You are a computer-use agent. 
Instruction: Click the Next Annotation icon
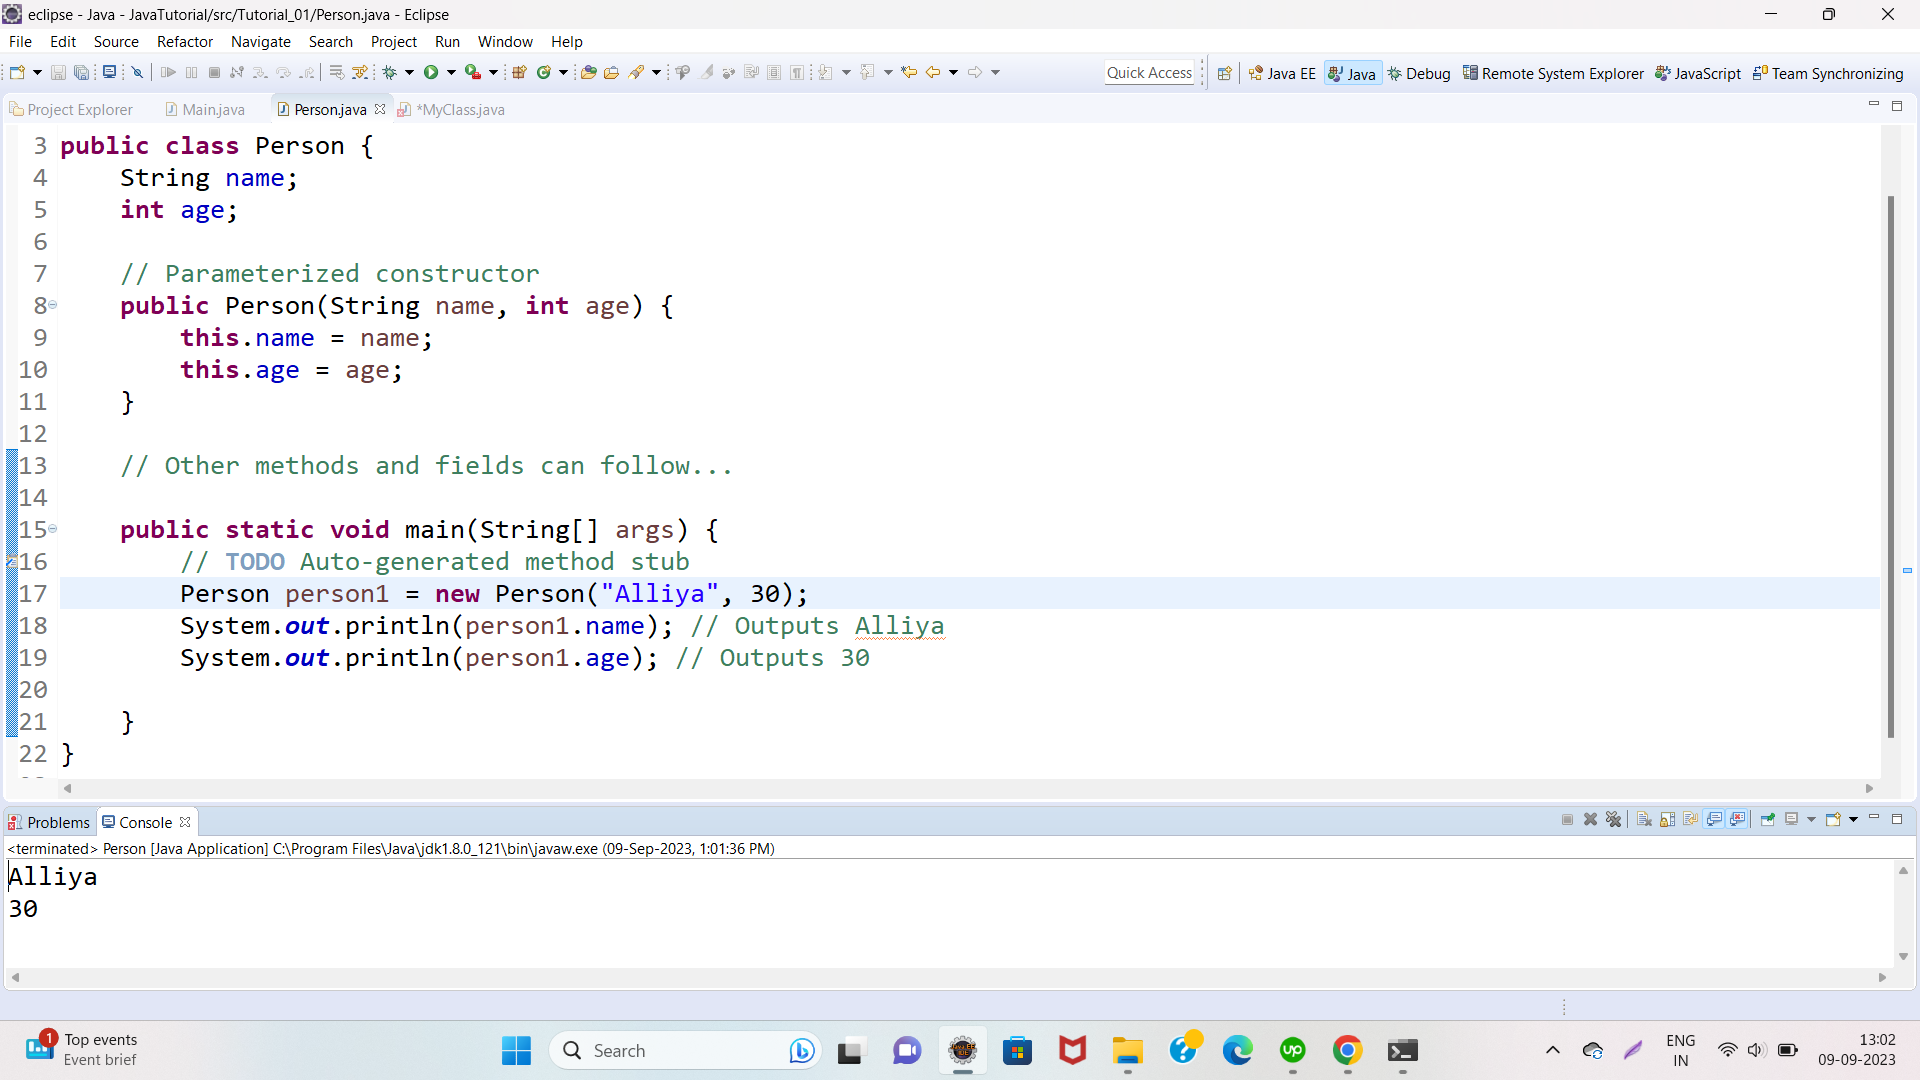[825, 72]
